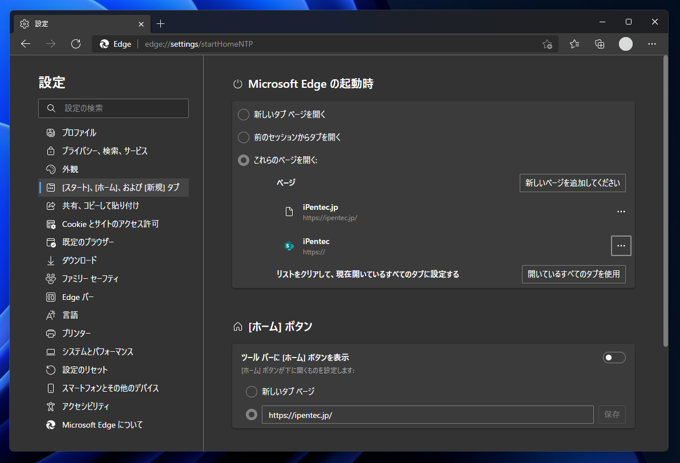Click 新しいページを追加してください button
The width and height of the screenshot is (680, 463).
[x=572, y=183]
